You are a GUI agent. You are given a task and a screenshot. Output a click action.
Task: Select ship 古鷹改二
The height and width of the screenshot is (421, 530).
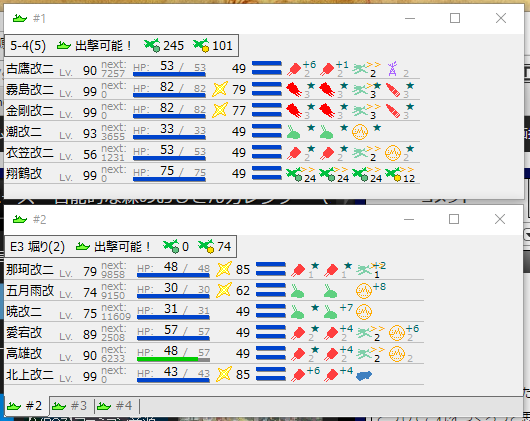point(30,69)
